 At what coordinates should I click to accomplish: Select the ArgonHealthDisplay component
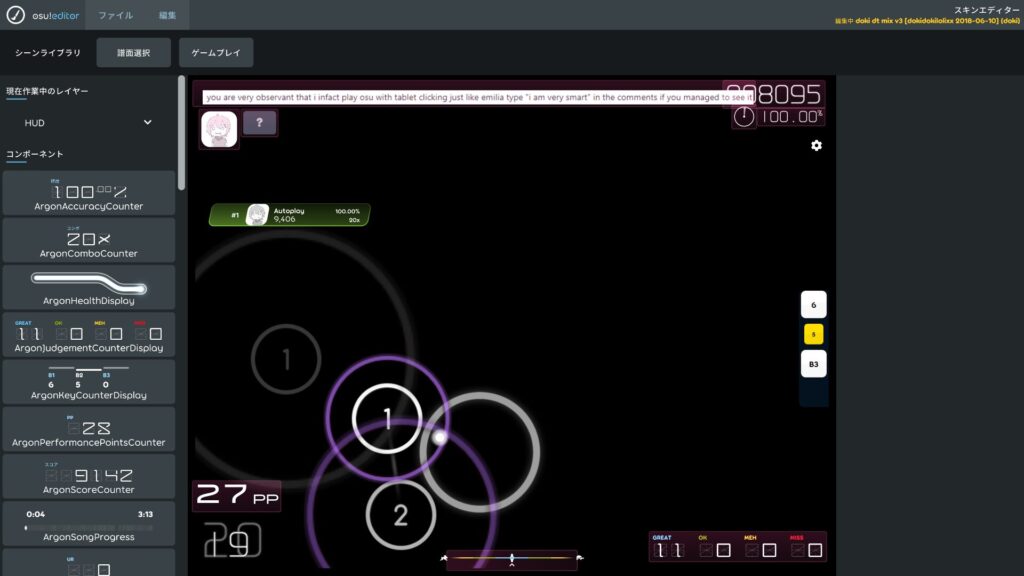88,288
